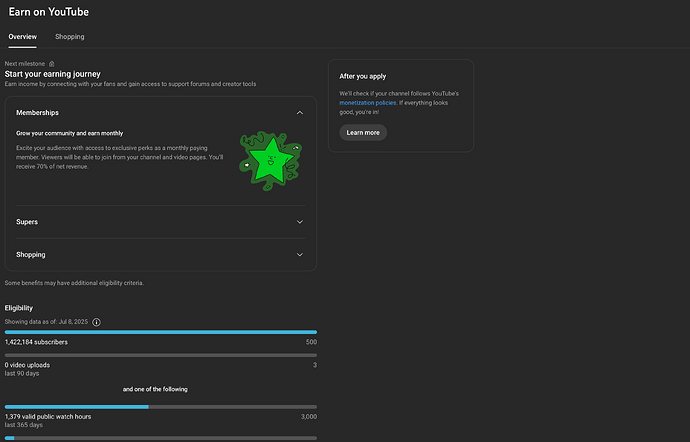Select the '0 video uploads' text

[27, 365]
